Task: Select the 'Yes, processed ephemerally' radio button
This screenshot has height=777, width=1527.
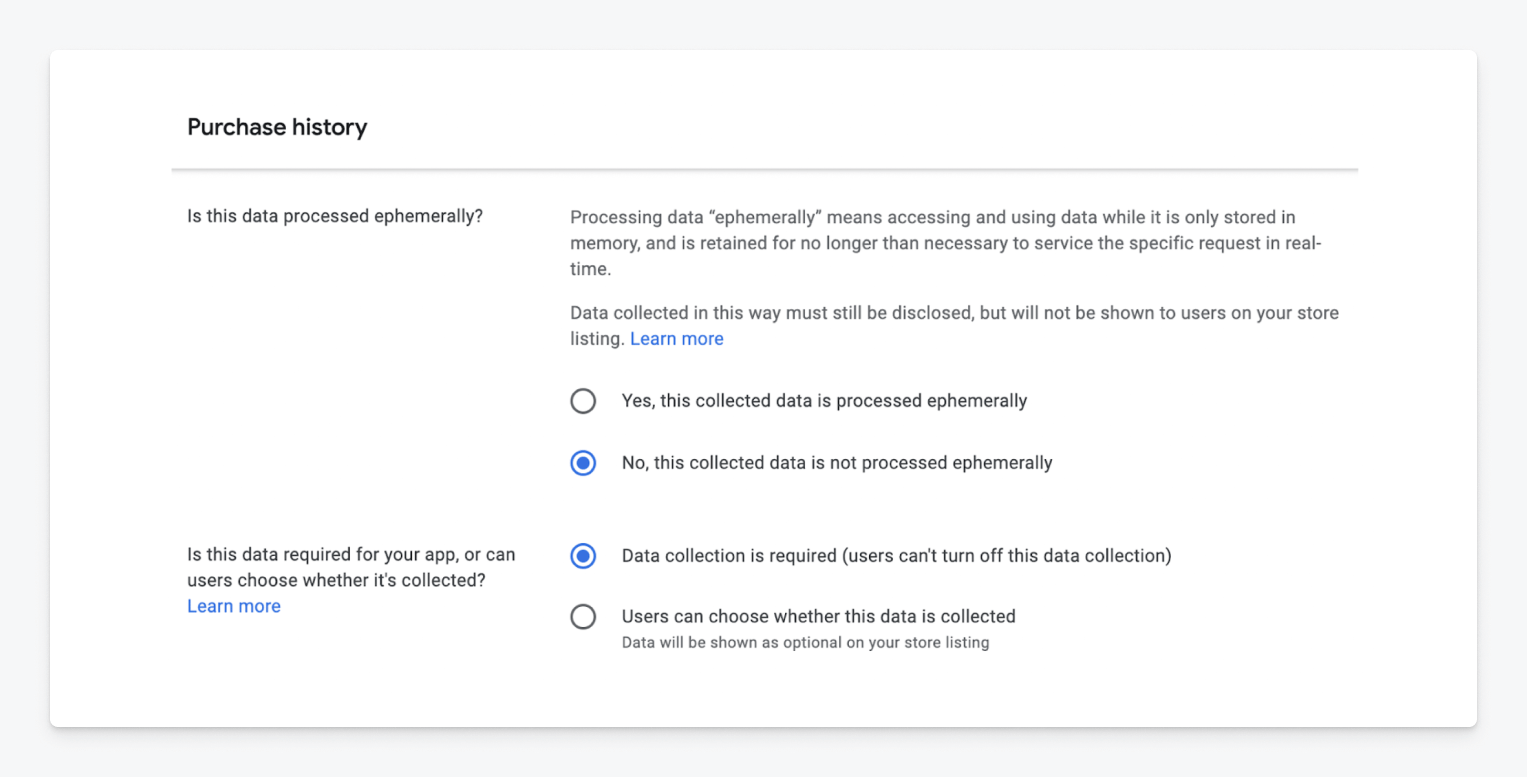Action: pyautogui.click(x=583, y=401)
